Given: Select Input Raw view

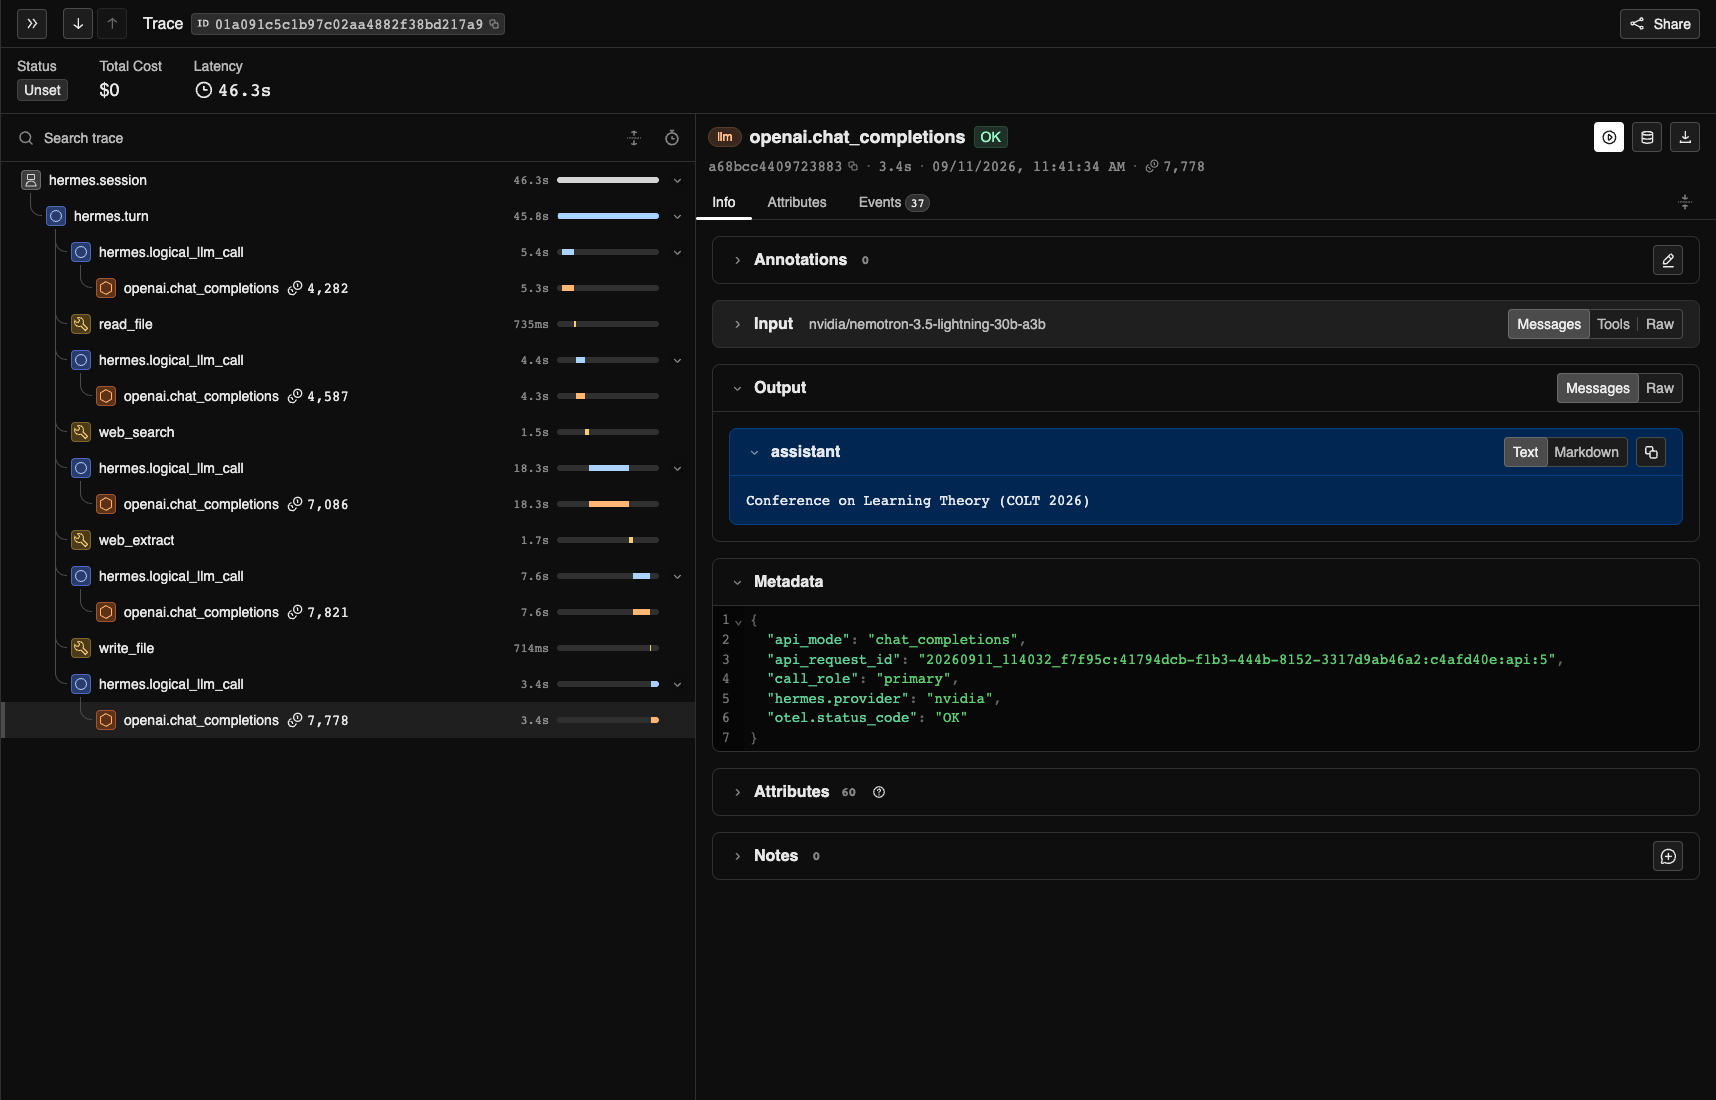Looking at the screenshot, I should pyautogui.click(x=1660, y=324).
